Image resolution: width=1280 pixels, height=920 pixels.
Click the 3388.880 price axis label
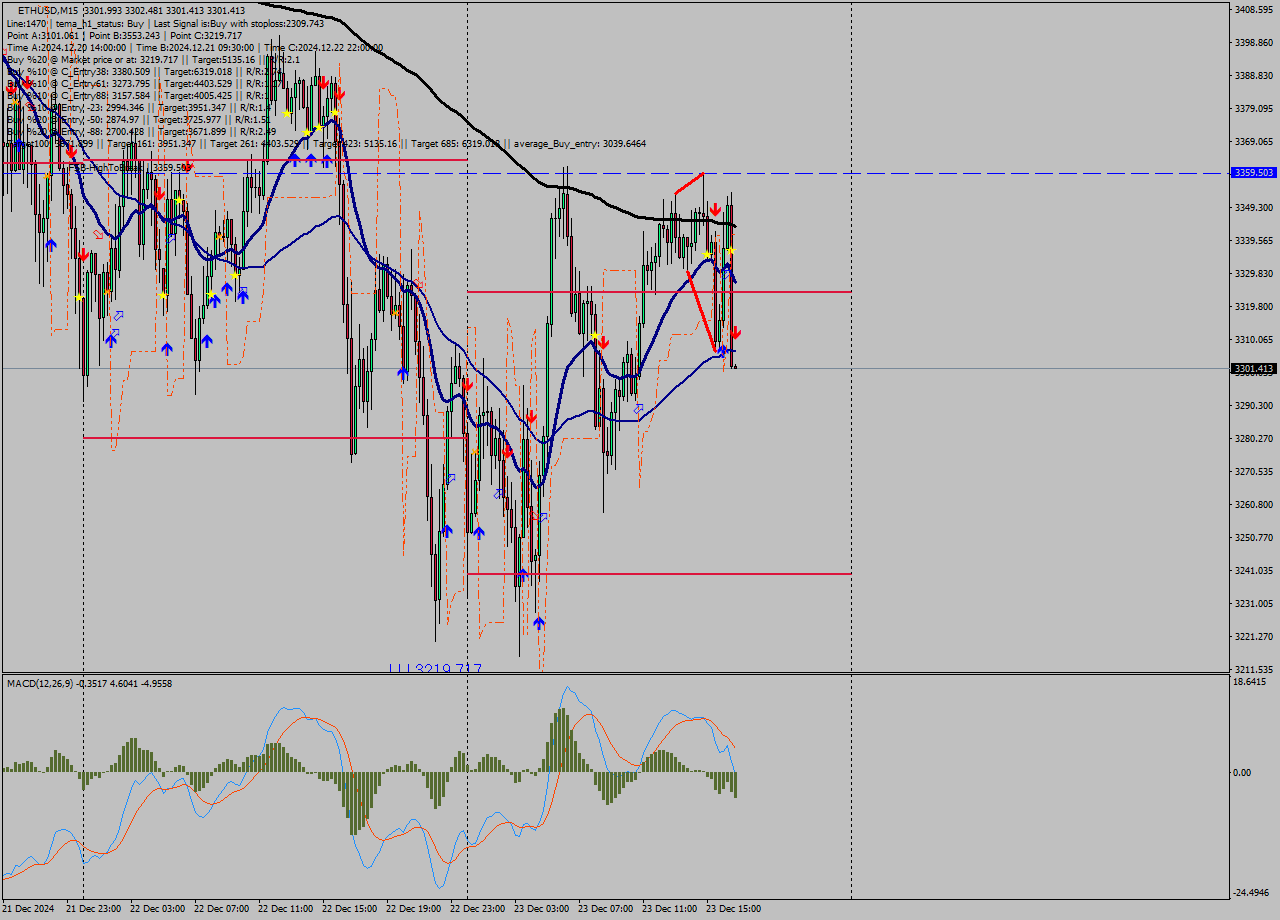1254,76
